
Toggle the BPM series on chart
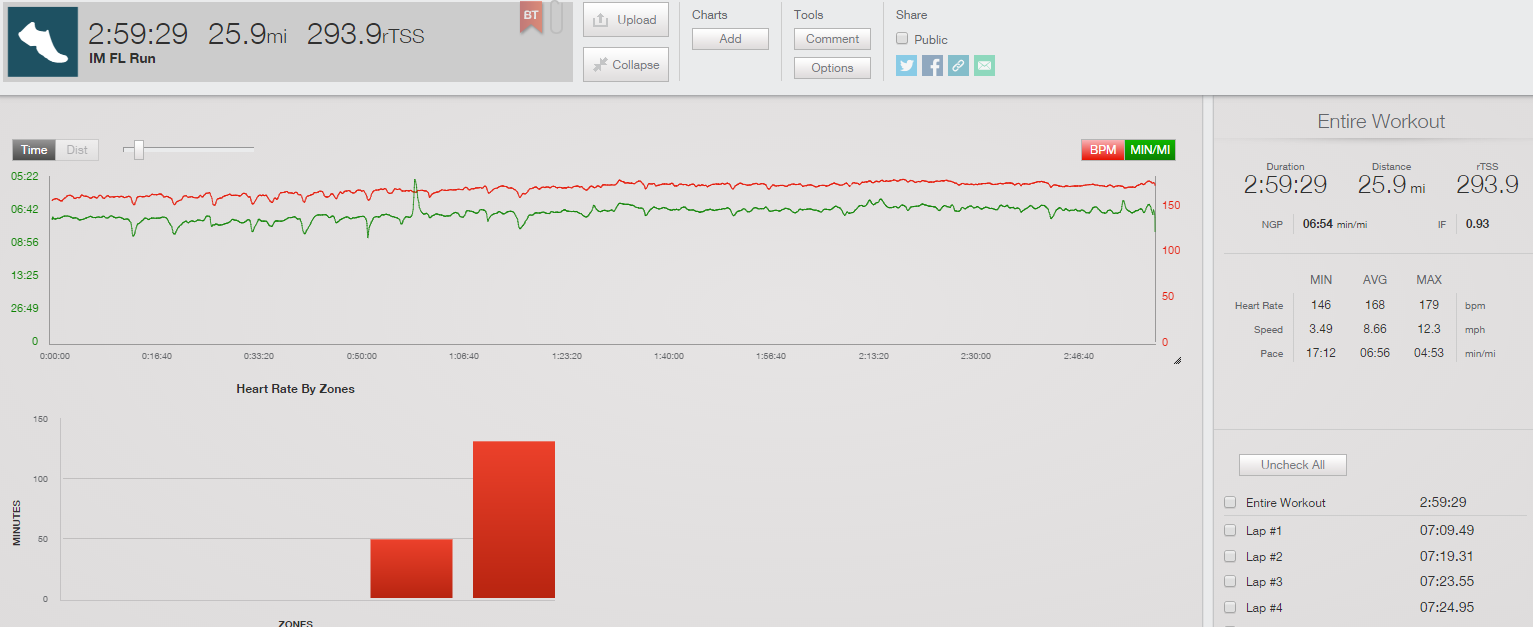coord(1103,150)
